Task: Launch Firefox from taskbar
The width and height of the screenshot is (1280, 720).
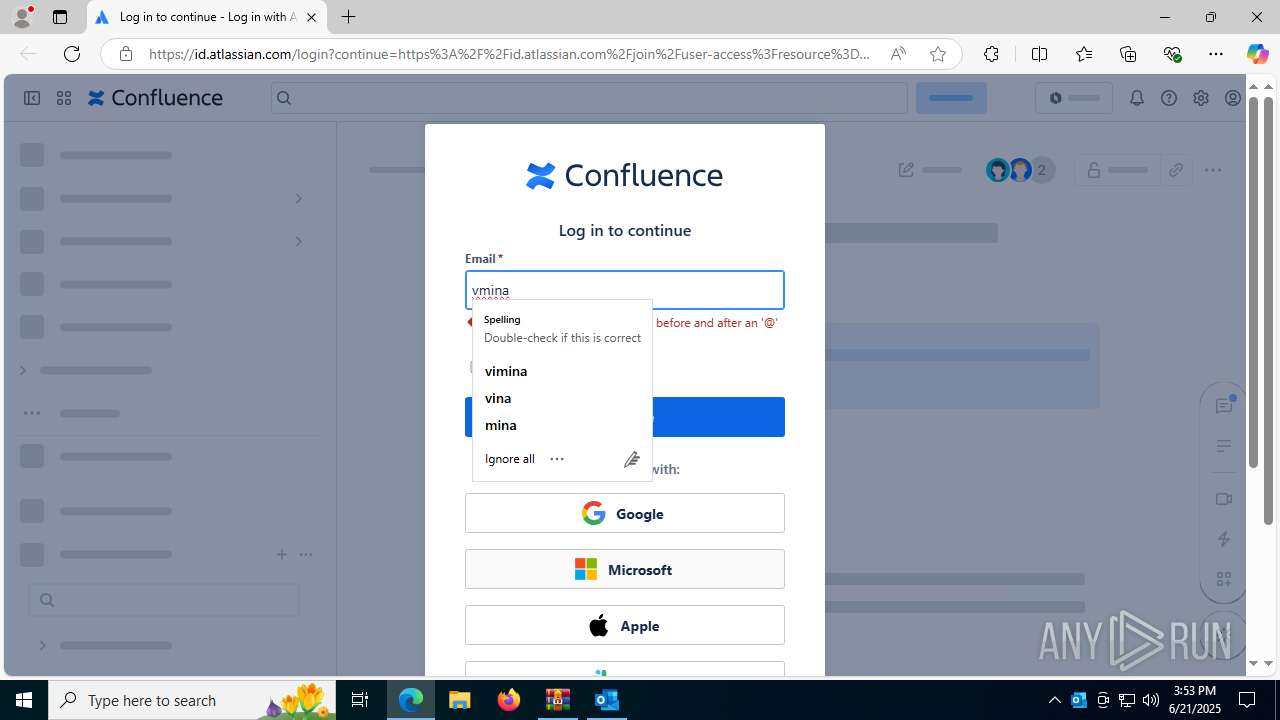Action: [x=508, y=700]
